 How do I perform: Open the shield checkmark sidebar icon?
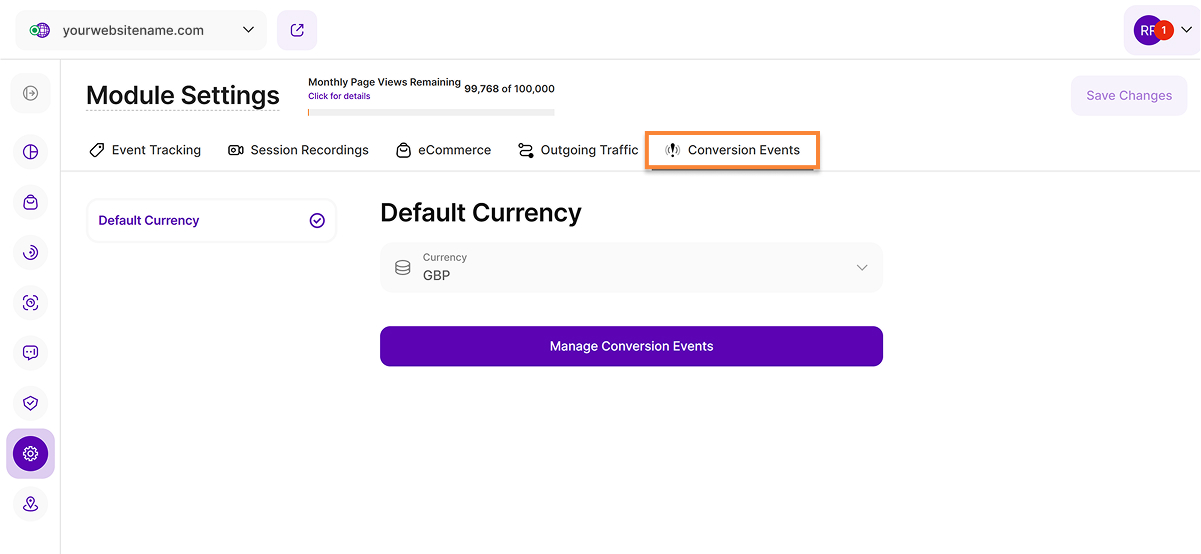click(x=30, y=402)
